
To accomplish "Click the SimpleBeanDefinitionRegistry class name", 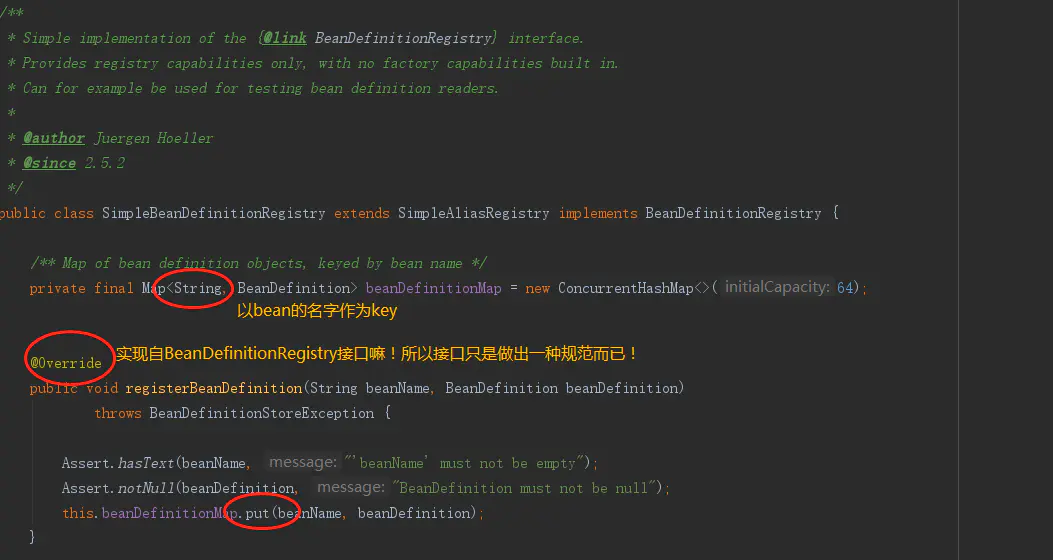I will tap(214, 214).
